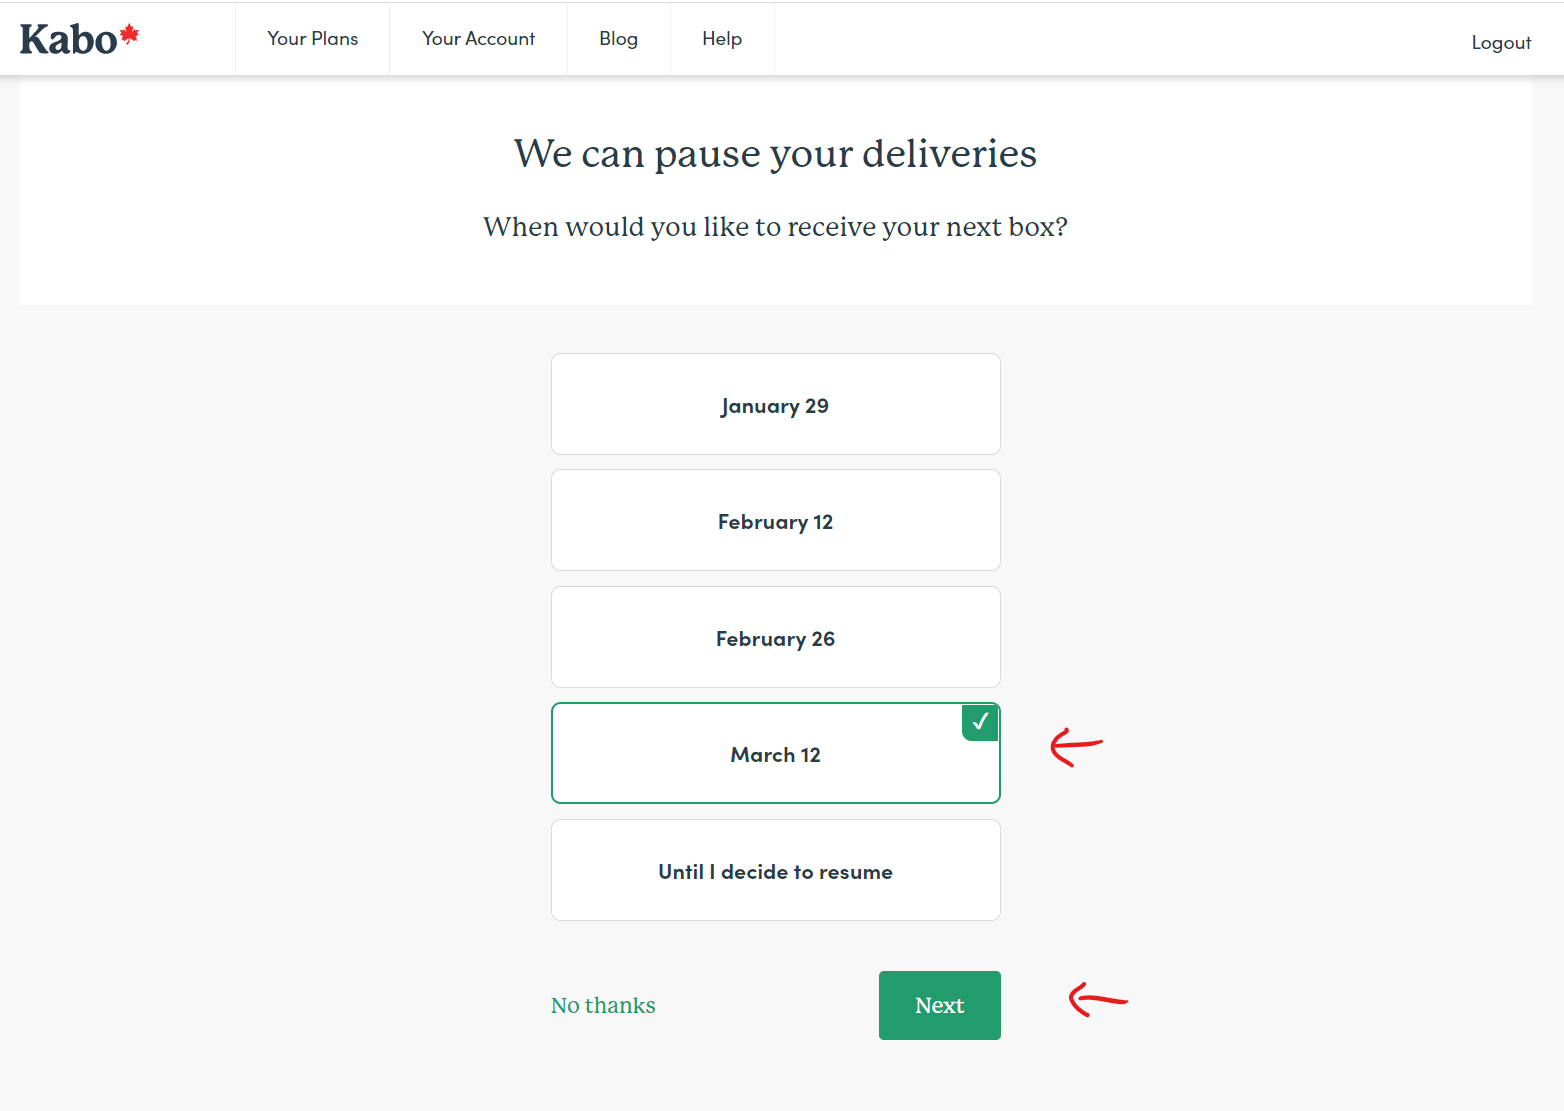Click the No thanks link
Viewport: 1564px width, 1111px height.
[x=603, y=1005]
